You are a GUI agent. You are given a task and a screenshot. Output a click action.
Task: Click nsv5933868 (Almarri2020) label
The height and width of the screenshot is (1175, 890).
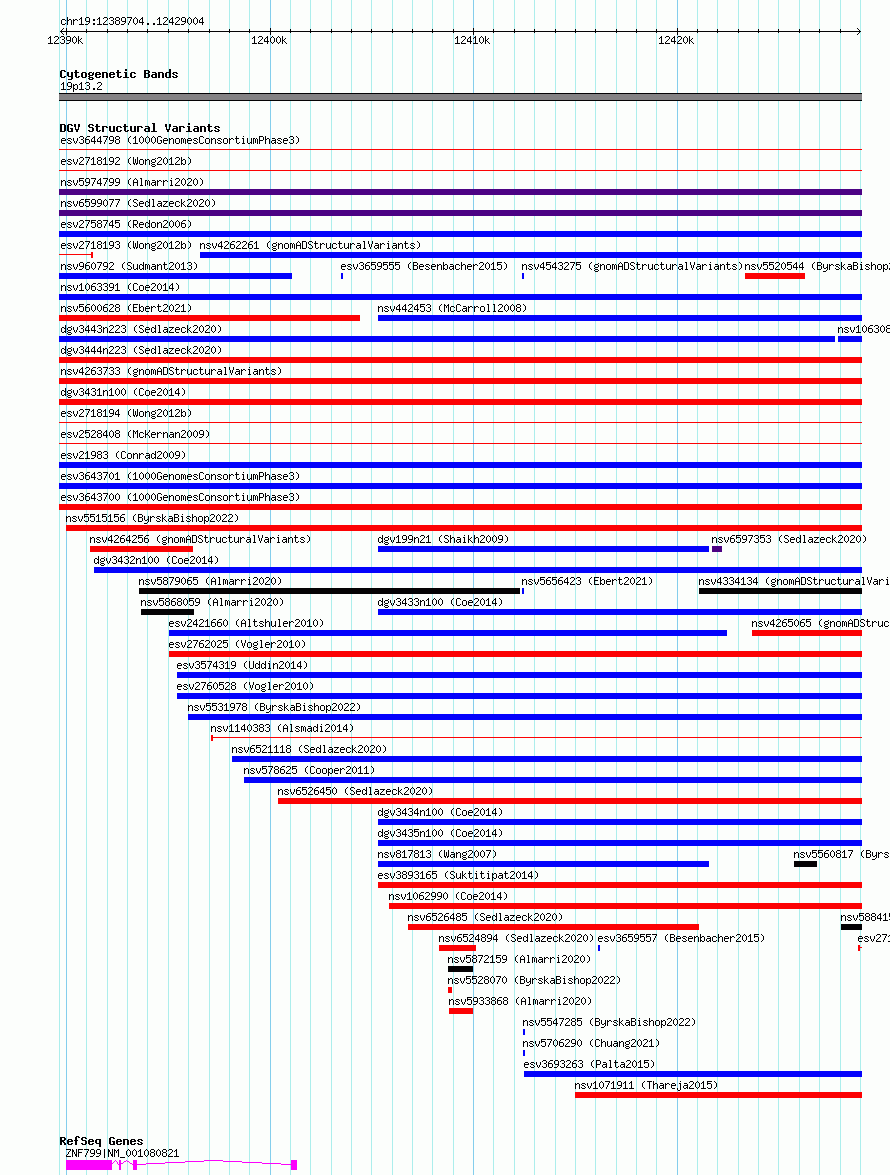(x=521, y=1000)
